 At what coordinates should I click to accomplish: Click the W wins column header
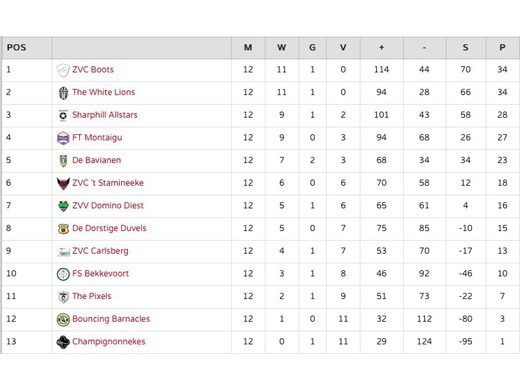[282, 48]
